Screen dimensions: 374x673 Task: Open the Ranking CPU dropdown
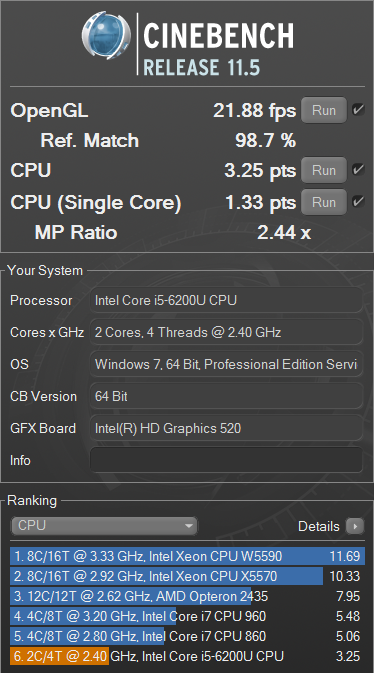[104, 526]
